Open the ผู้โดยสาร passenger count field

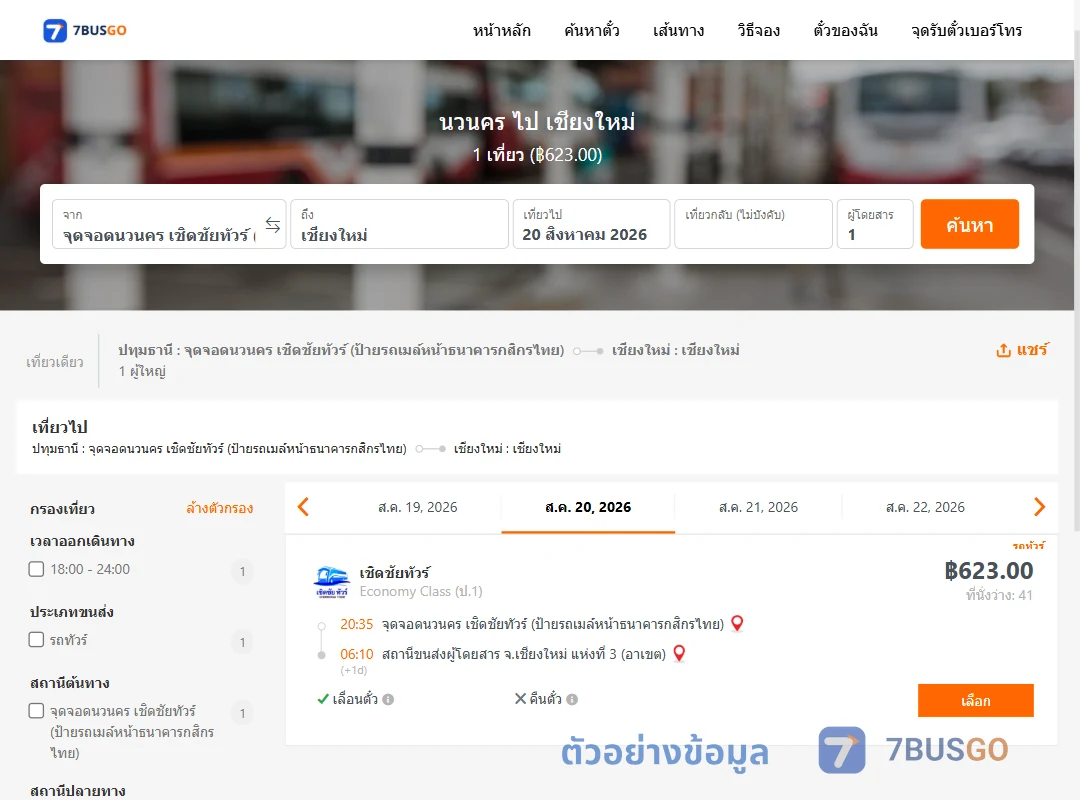click(x=875, y=224)
